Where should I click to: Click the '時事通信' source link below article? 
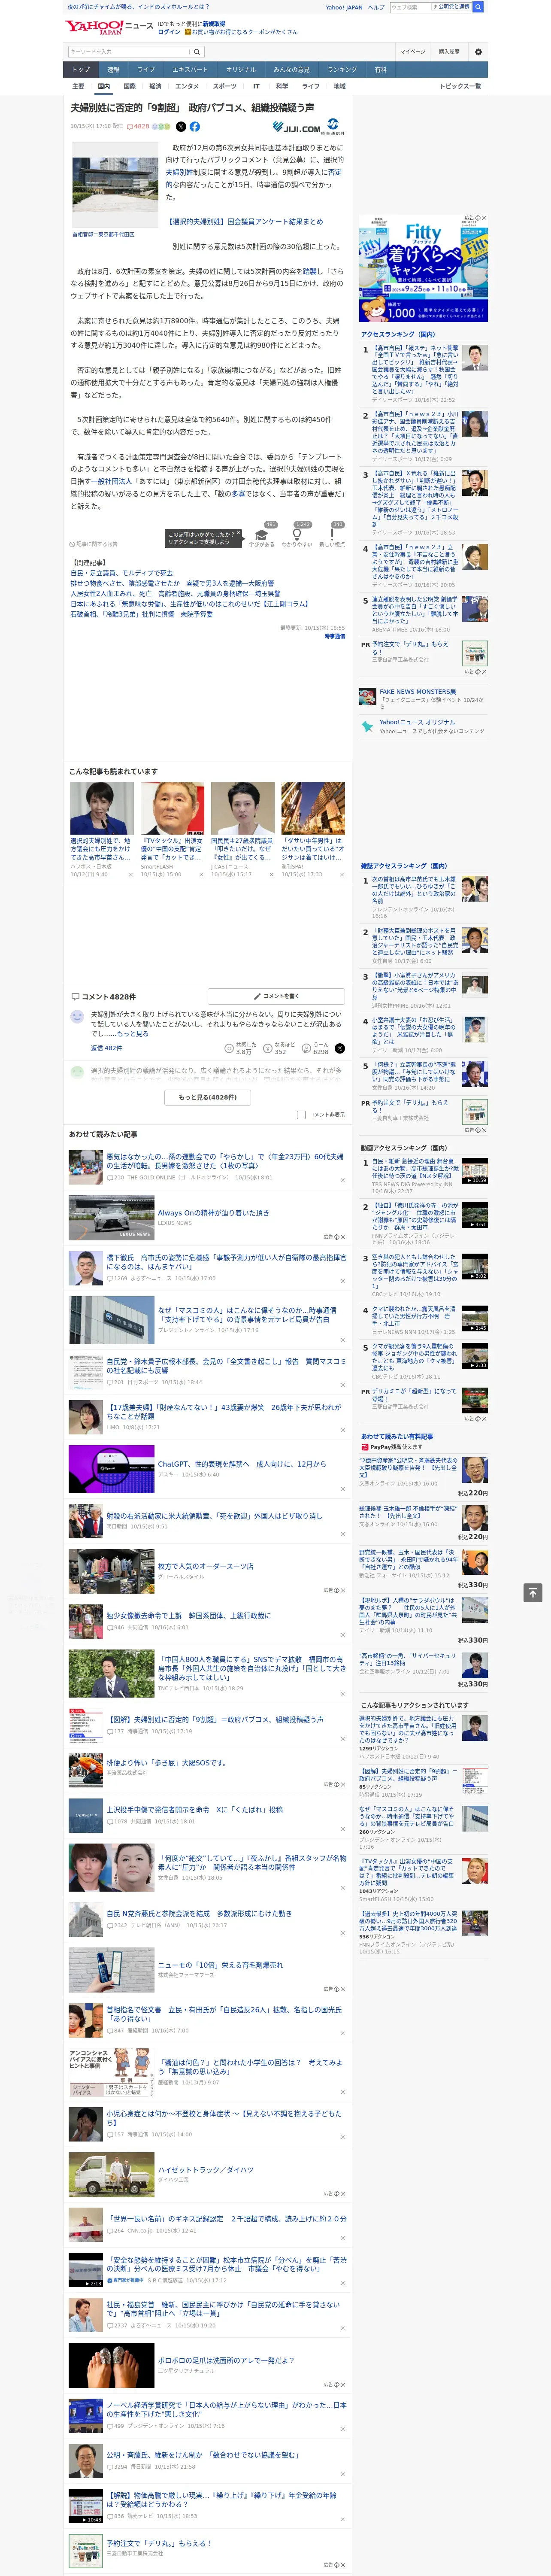[x=334, y=636]
